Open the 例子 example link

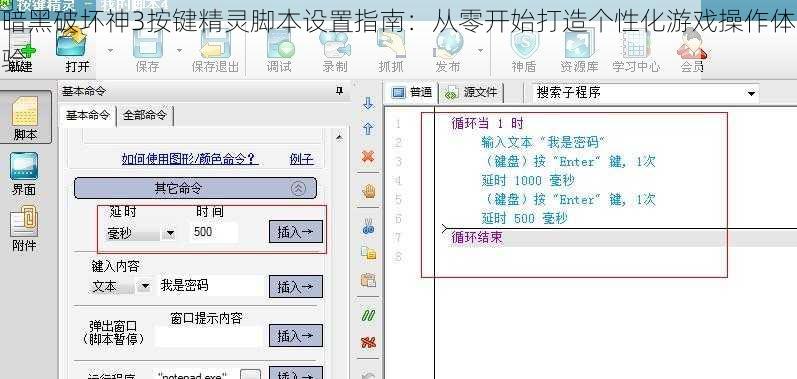(x=301, y=159)
